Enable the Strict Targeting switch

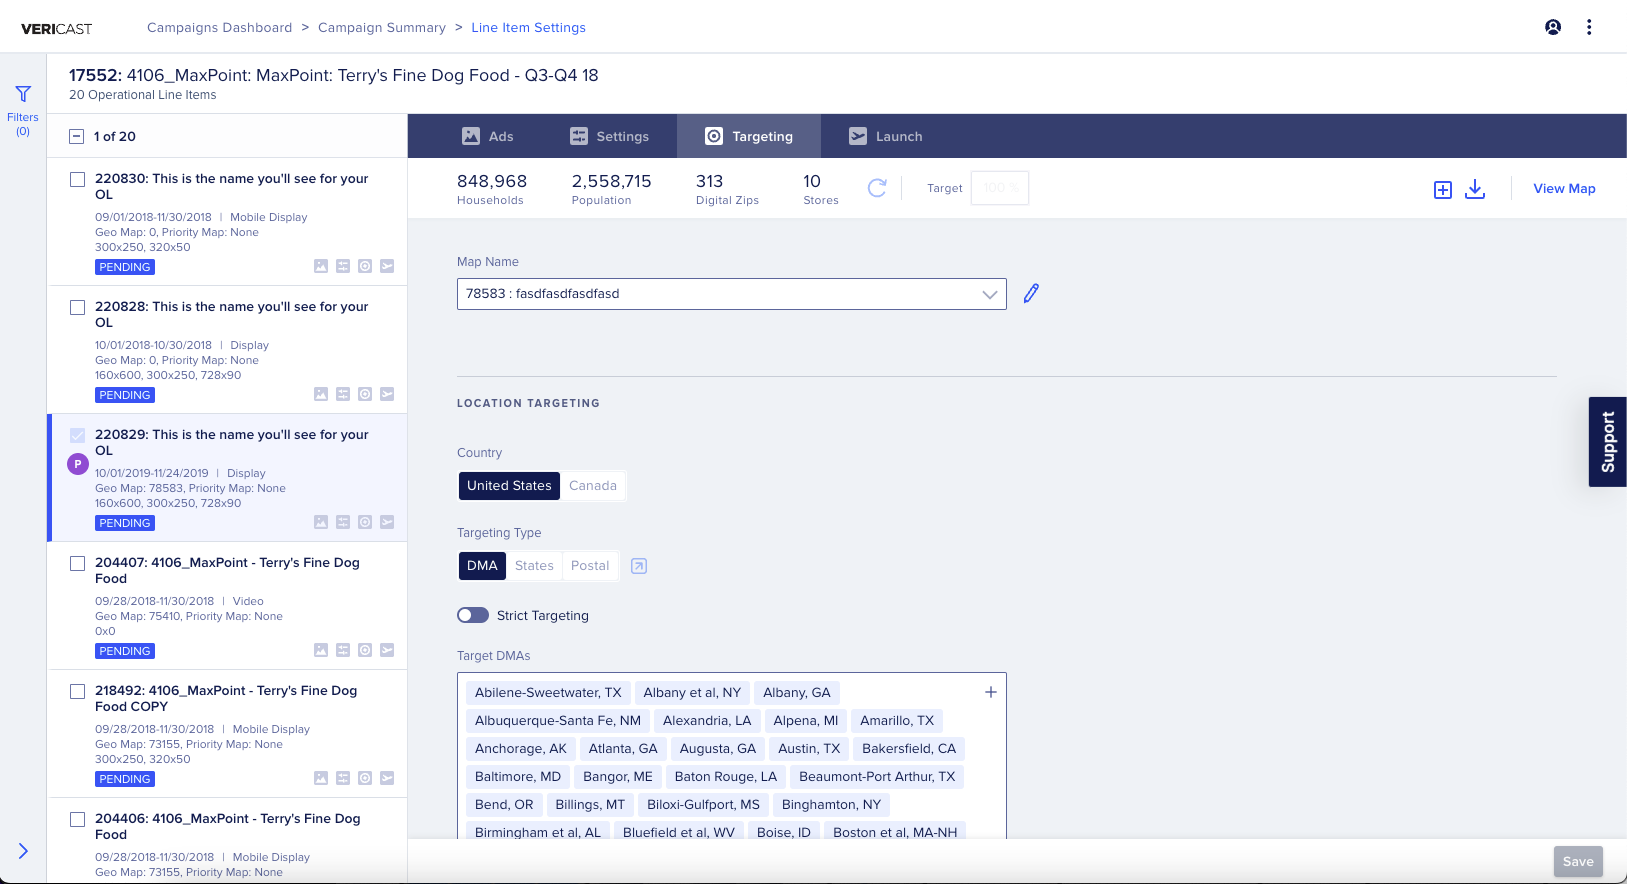(473, 615)
